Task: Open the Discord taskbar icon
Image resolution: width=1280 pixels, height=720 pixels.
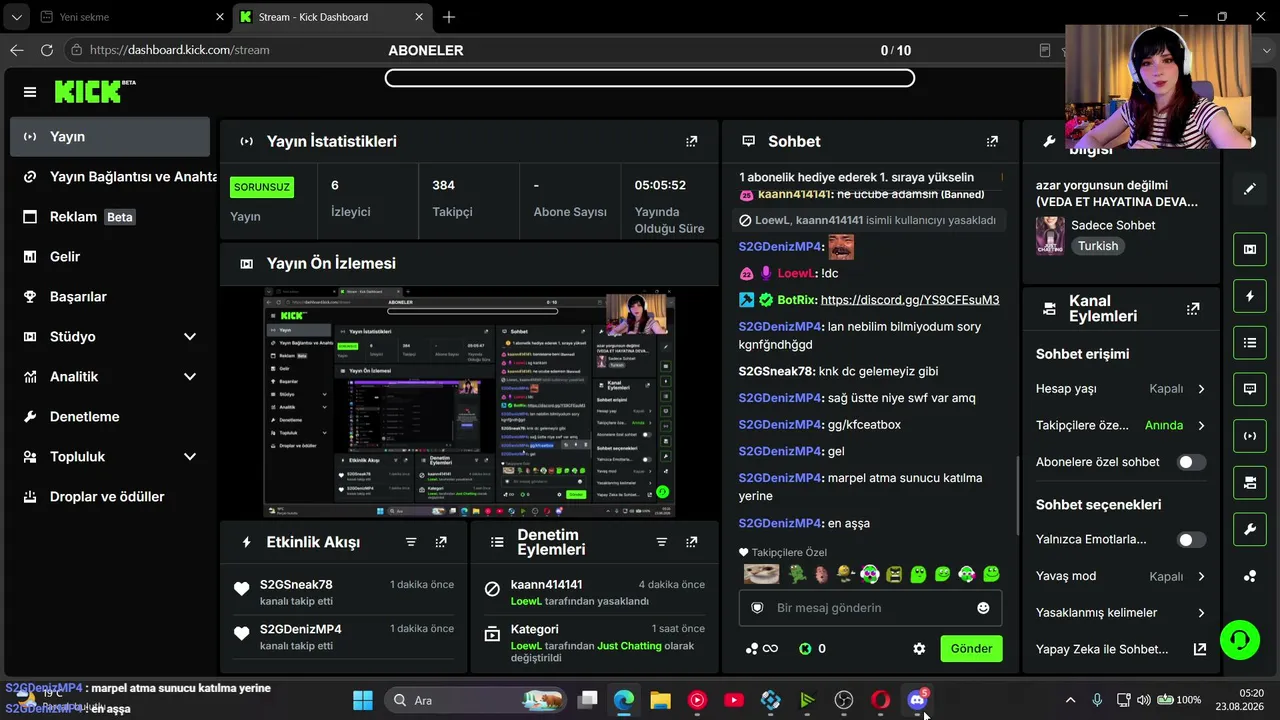Action: 917,700
